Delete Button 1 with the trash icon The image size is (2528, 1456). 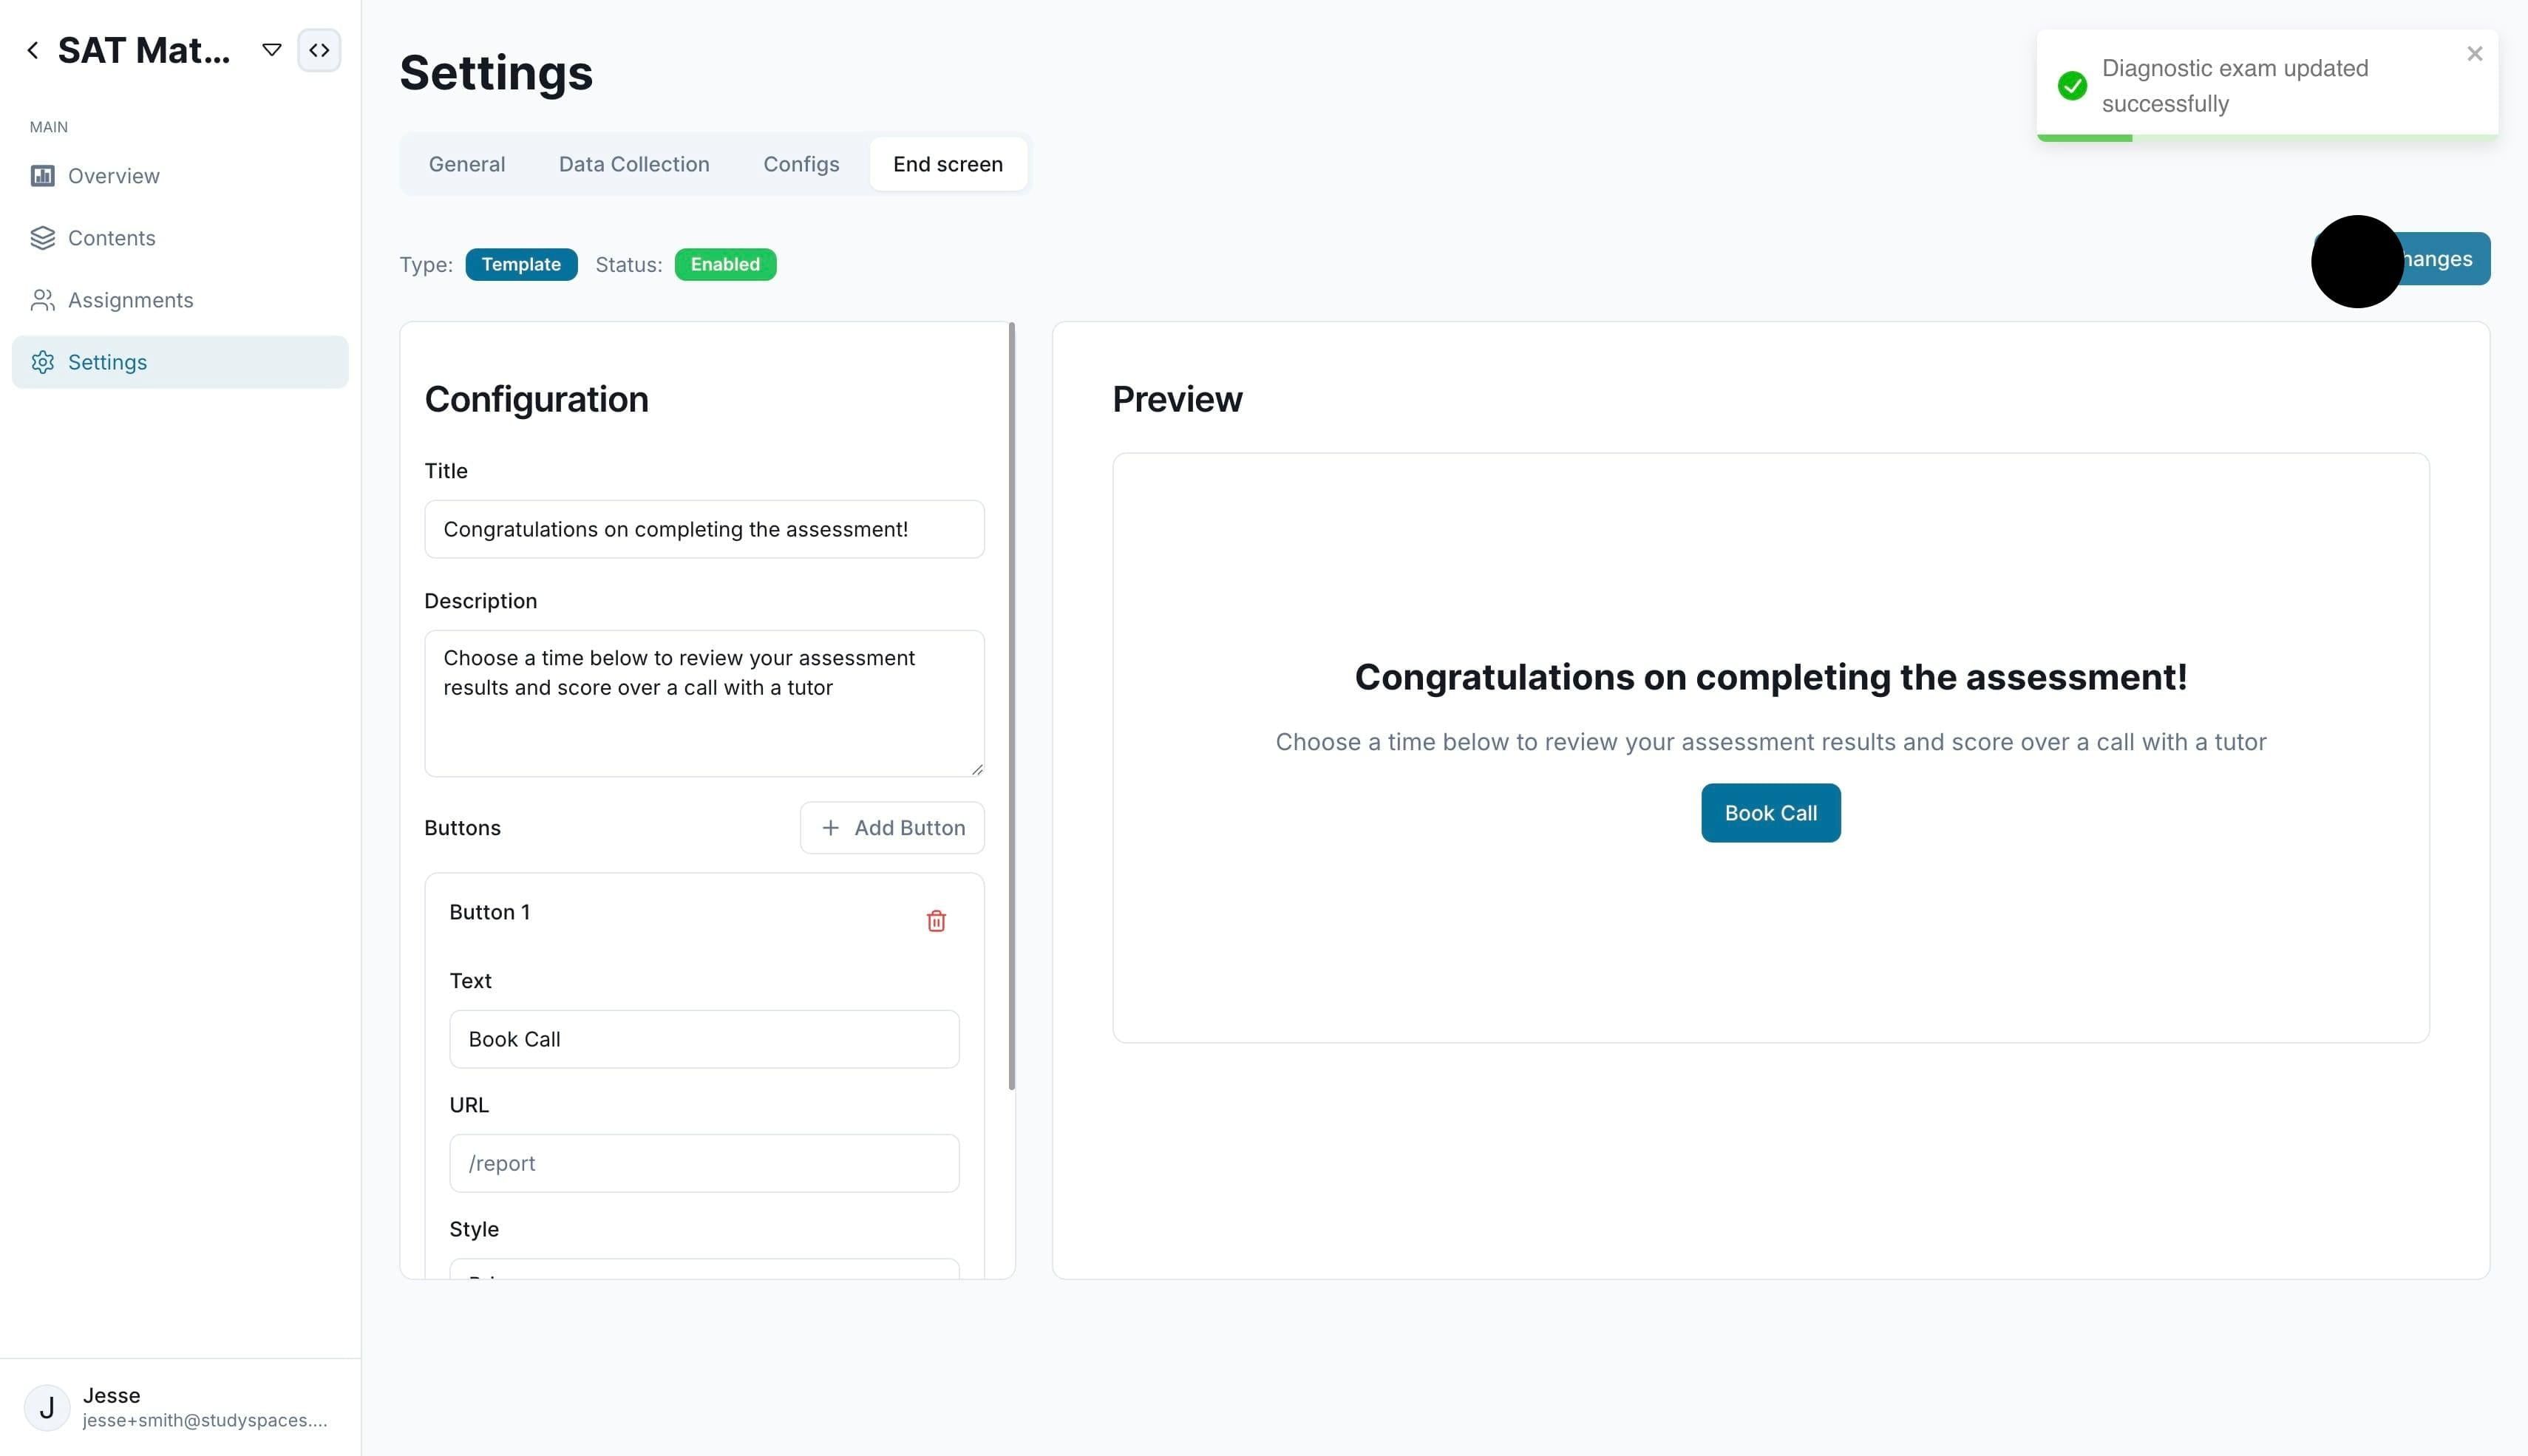936,921
